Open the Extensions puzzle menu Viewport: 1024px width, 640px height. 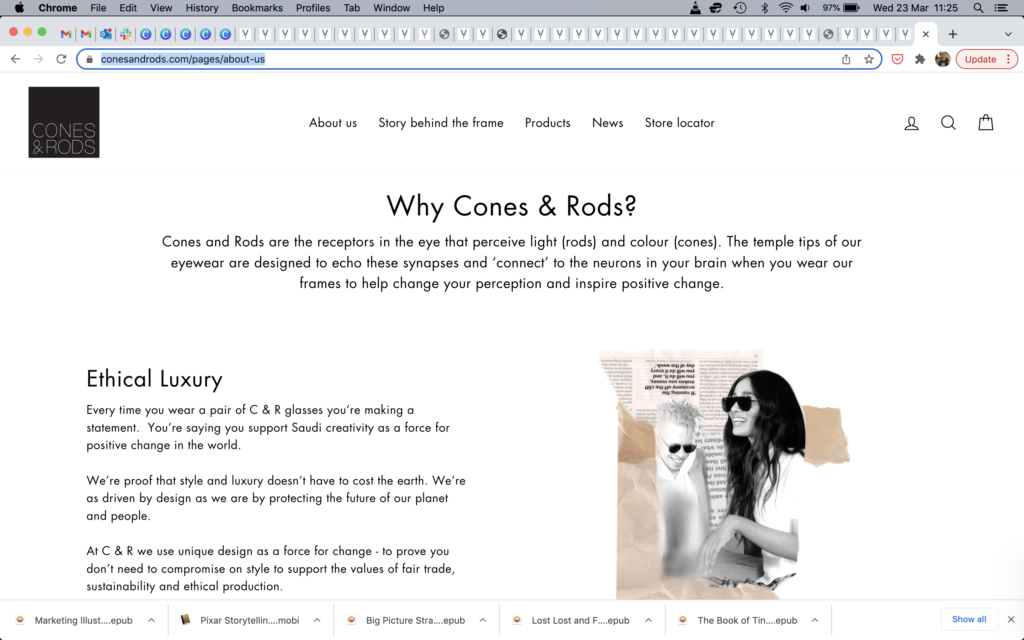pyautogui.click(x=920, y=59)
